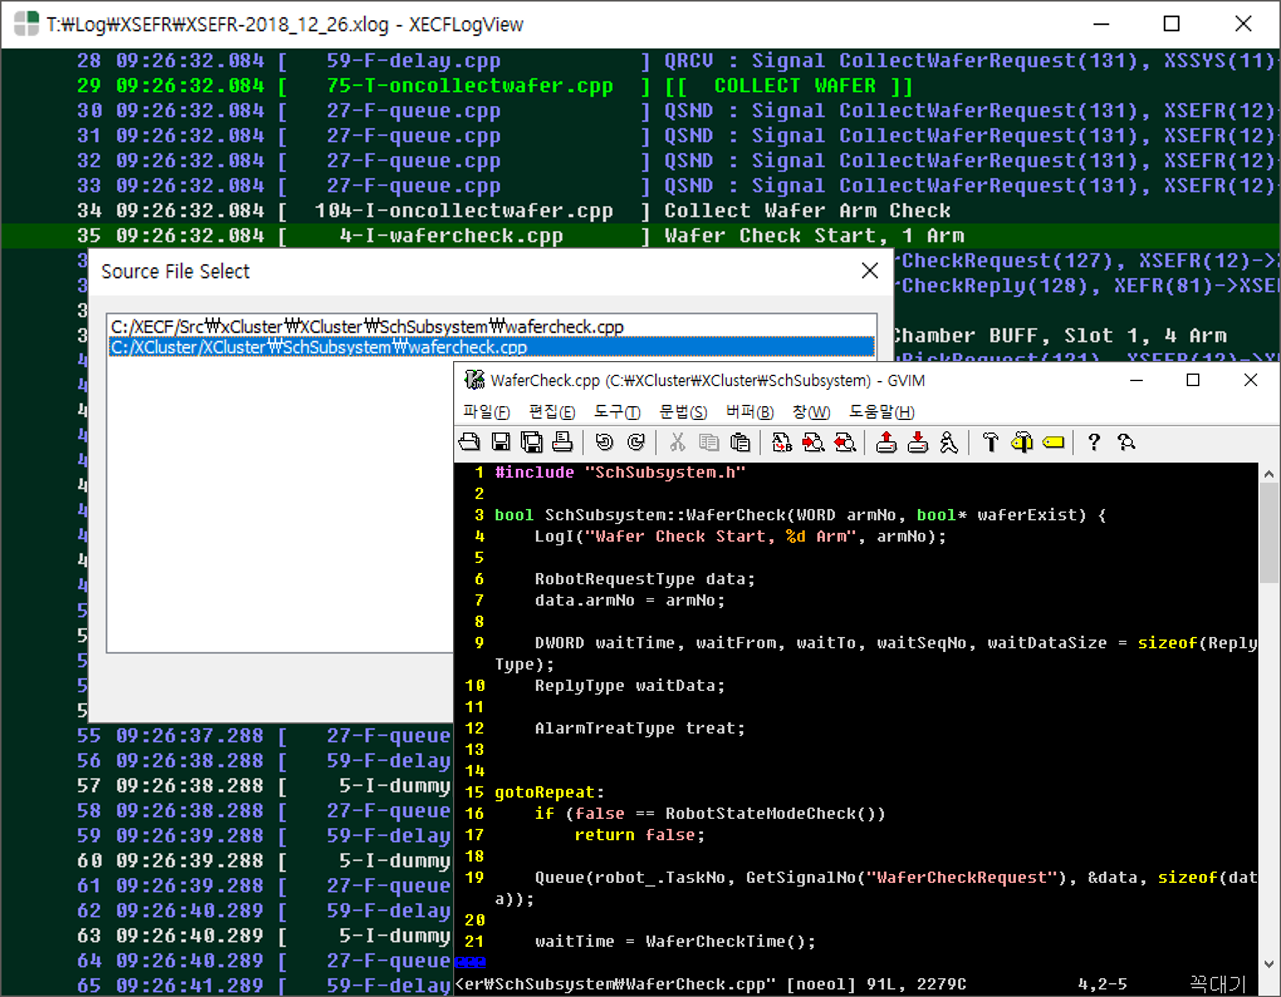1281x997 pixels.
Task: Jump to tag using the yellow tag icon
Action: [1053, 442]
